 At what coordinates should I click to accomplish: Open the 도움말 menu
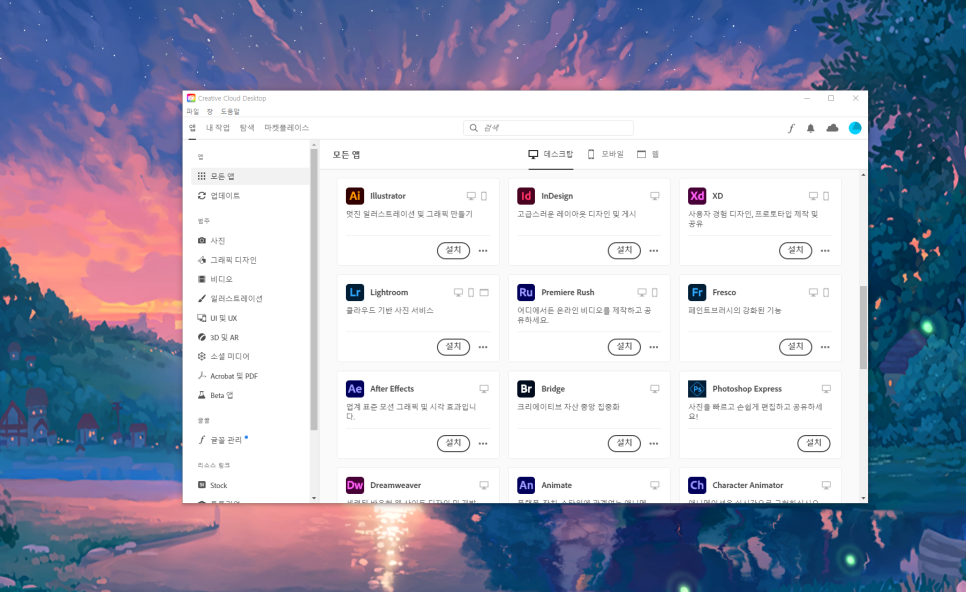coord(230,112)
